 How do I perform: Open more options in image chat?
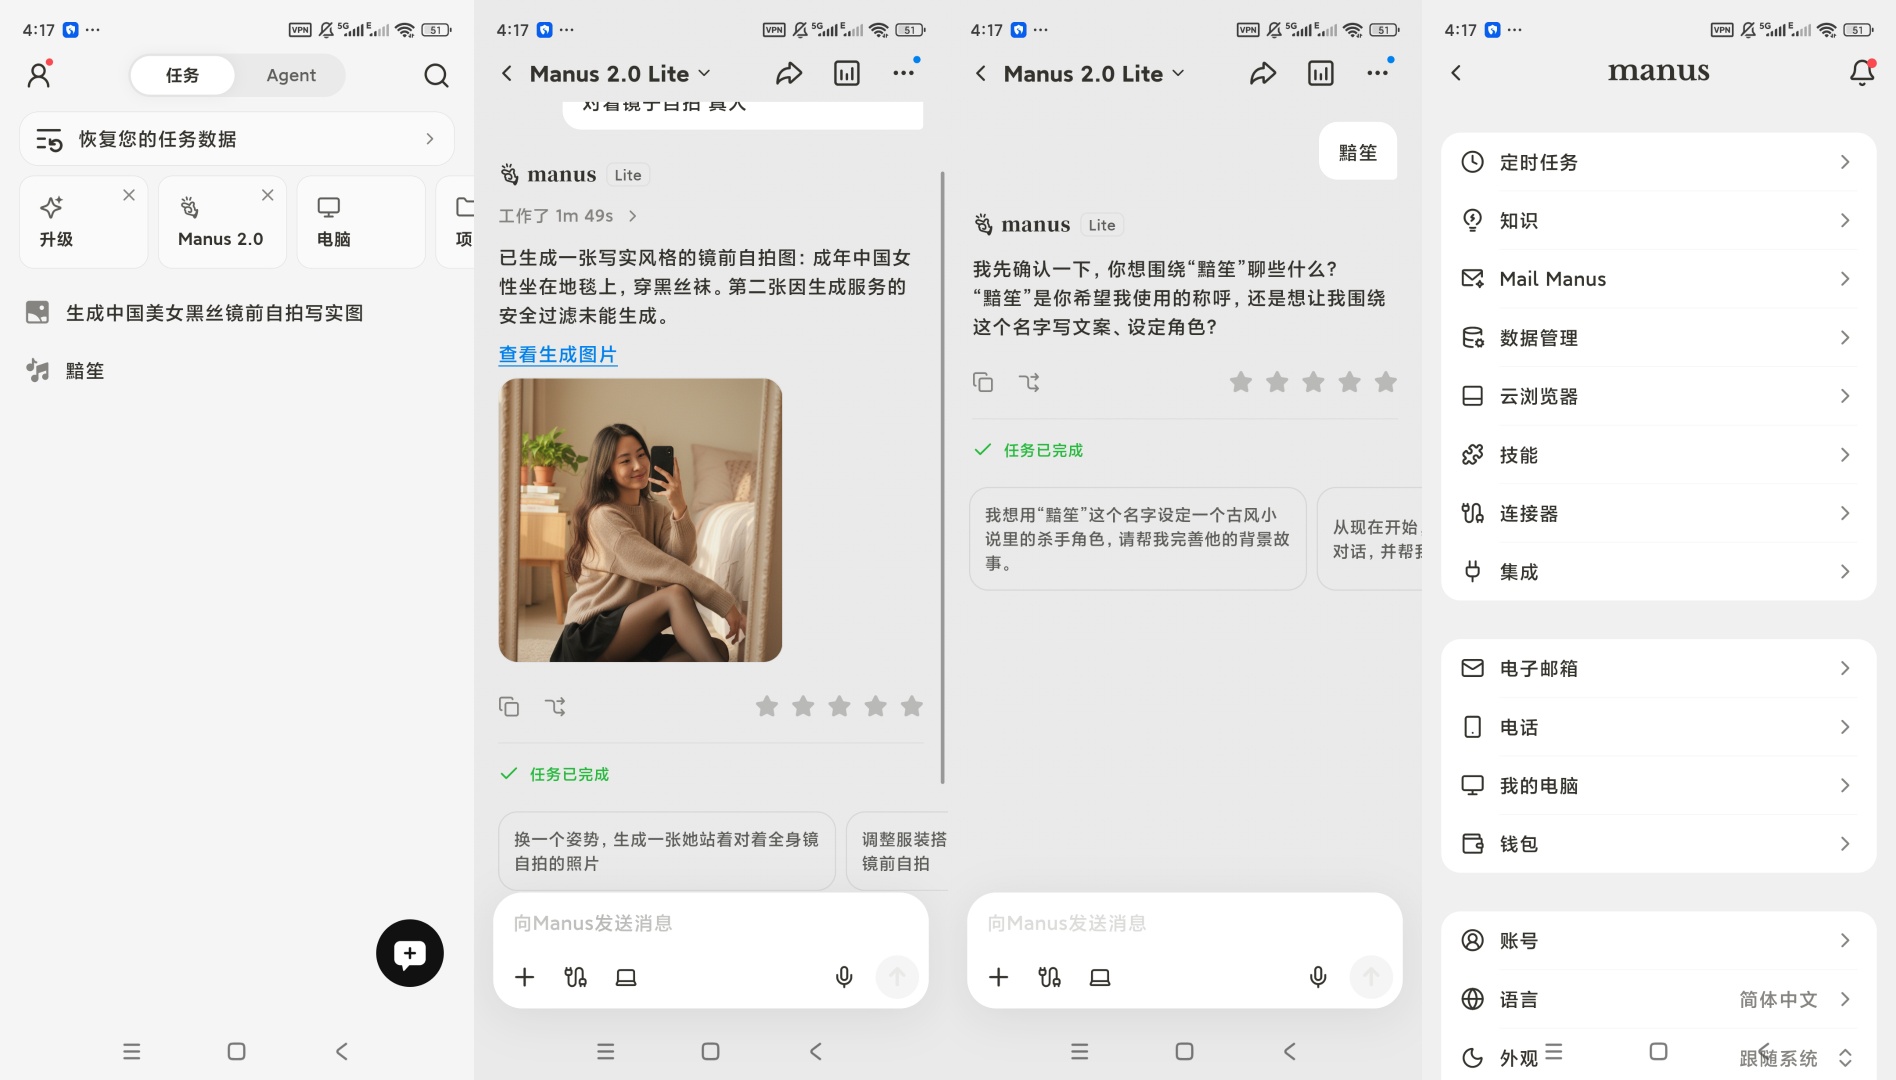904,73
